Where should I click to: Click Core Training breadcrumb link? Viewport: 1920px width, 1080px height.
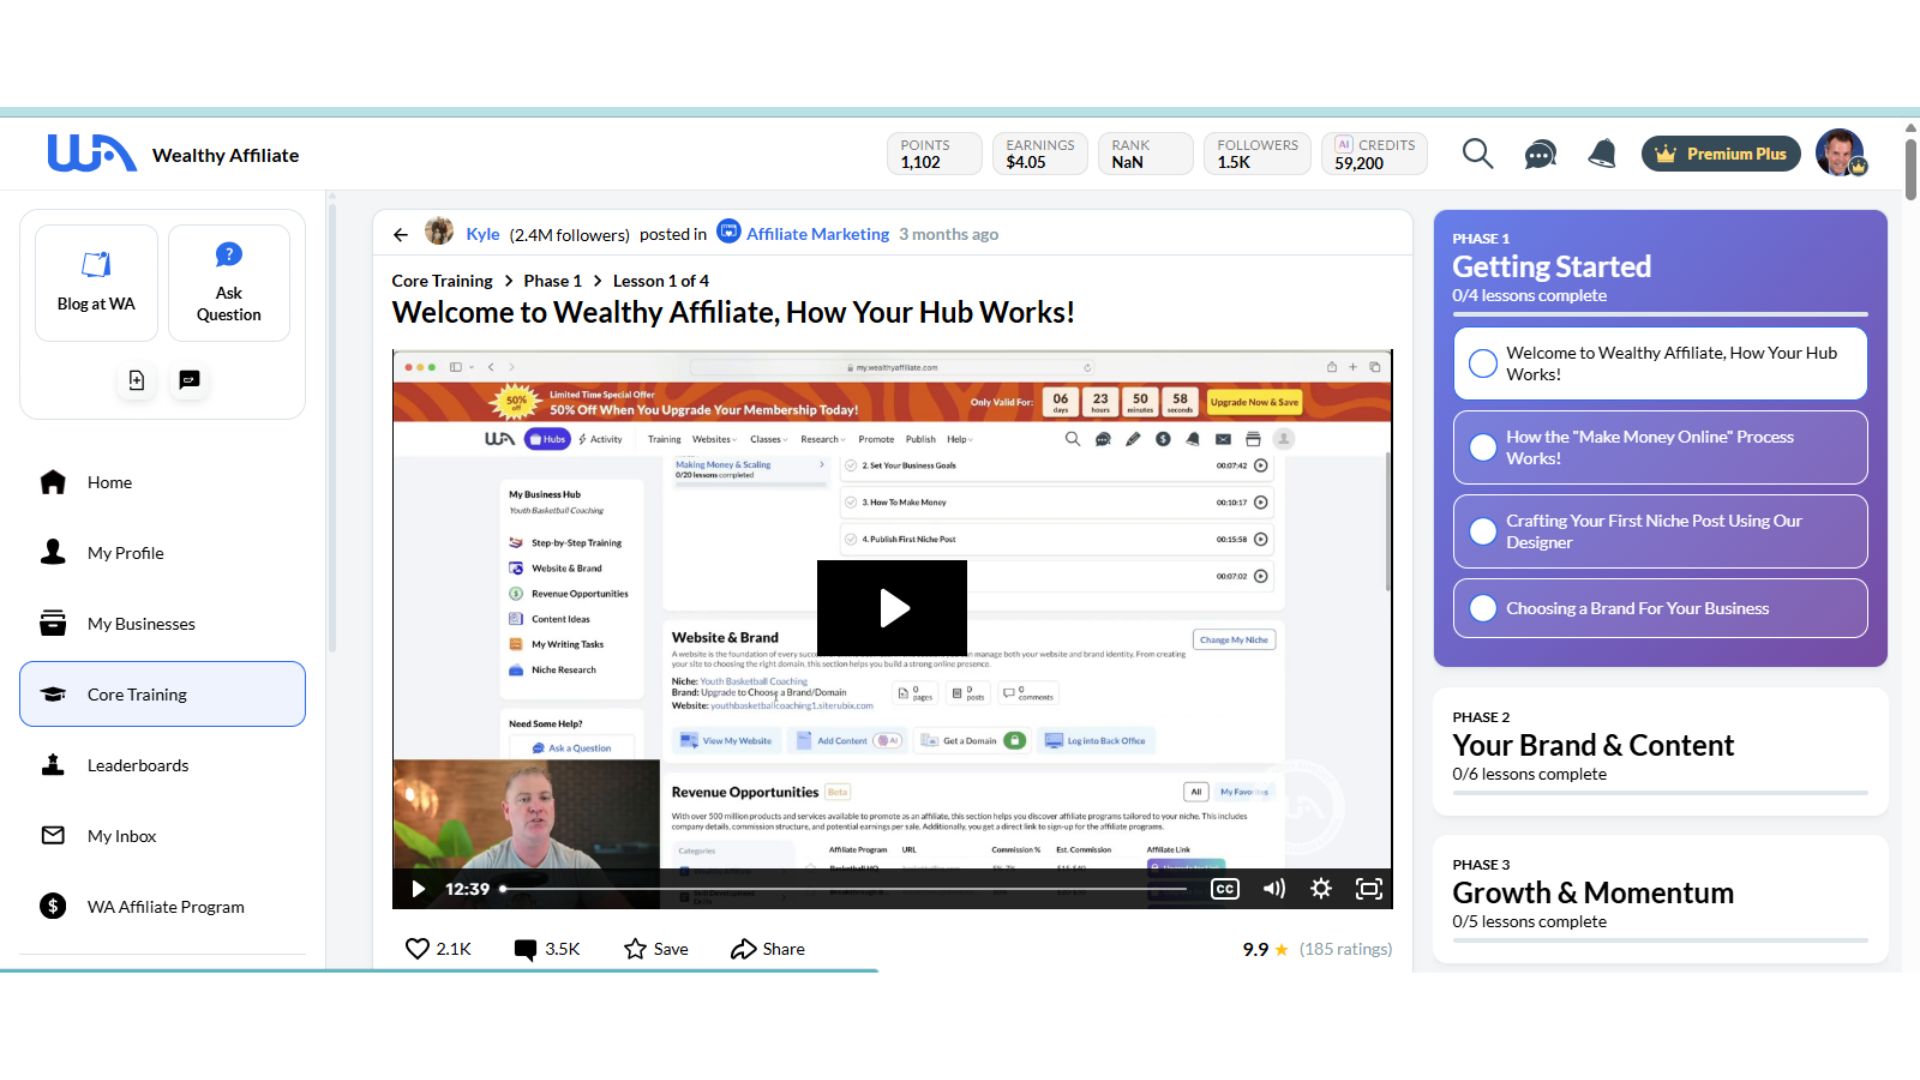[442, 281]
